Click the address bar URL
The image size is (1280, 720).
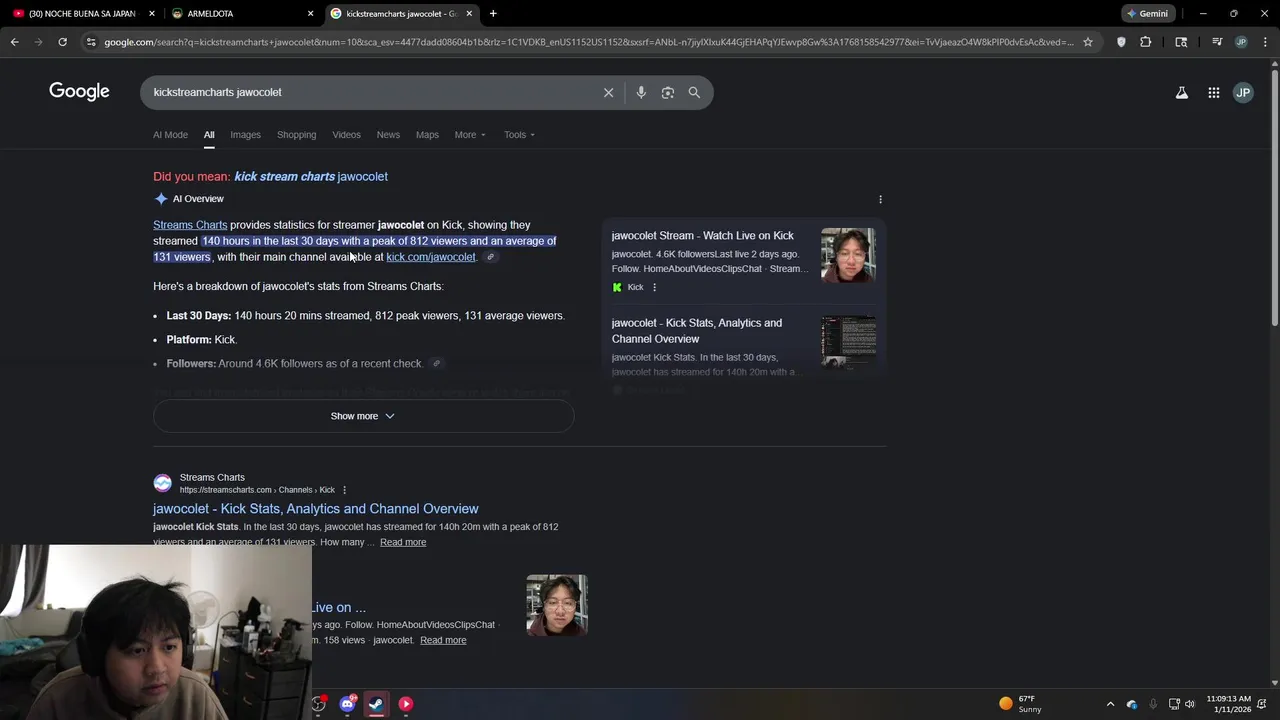pos(588,42)
